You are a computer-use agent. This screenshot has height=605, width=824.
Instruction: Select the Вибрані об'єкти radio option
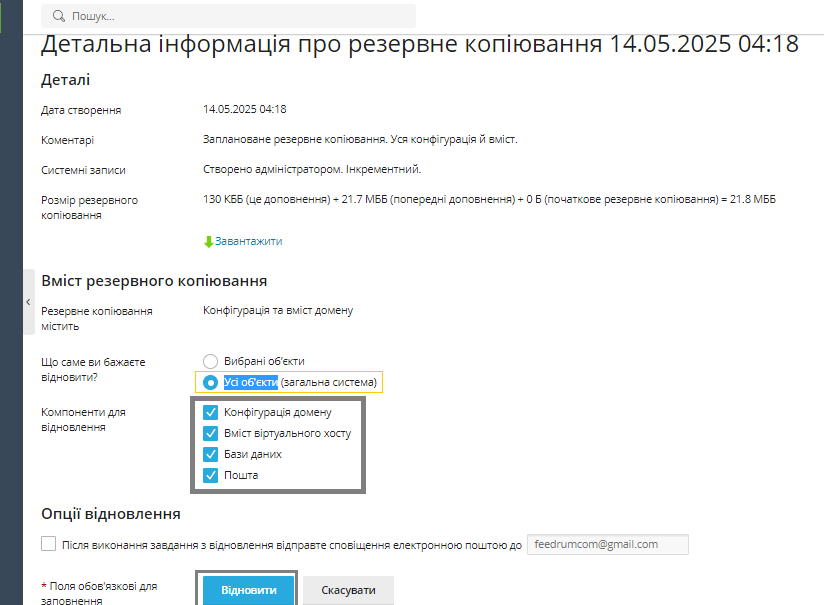[x=210, y=361]
